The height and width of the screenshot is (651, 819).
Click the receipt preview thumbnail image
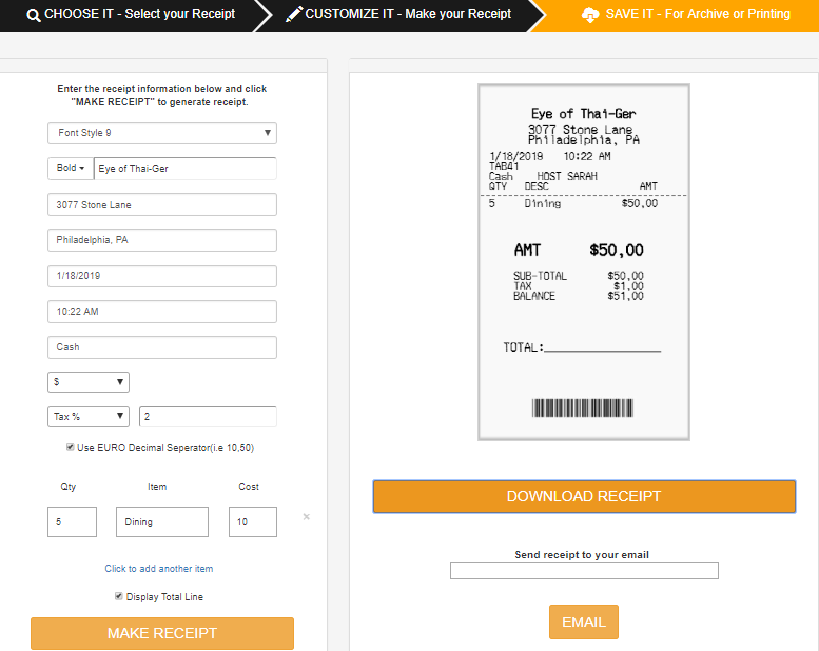[x=583, y=262]
